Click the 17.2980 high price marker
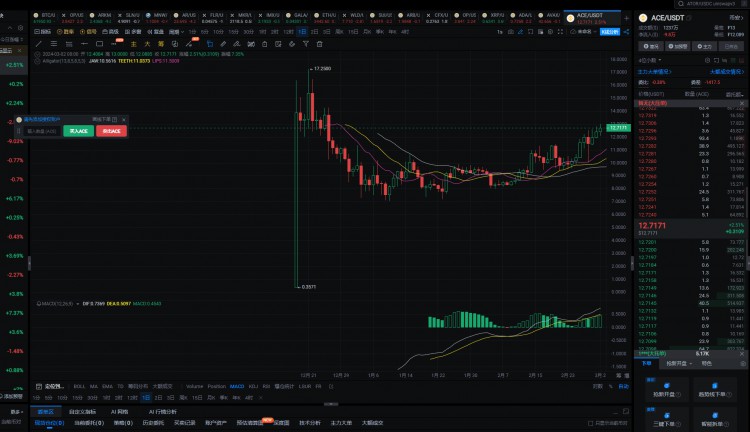 click(322, 69)
